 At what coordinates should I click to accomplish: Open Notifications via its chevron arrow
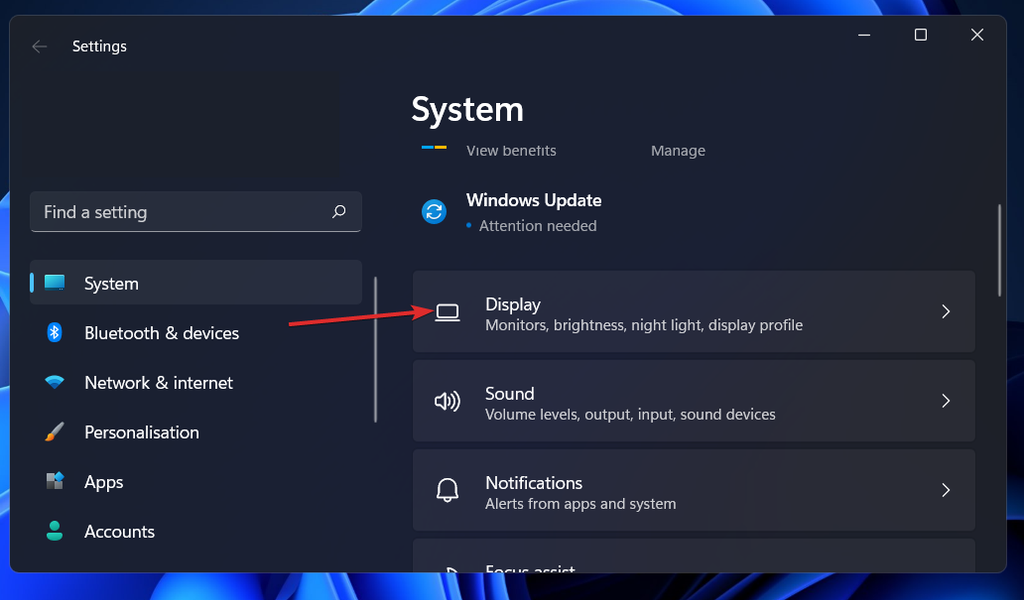click(946, 490)
